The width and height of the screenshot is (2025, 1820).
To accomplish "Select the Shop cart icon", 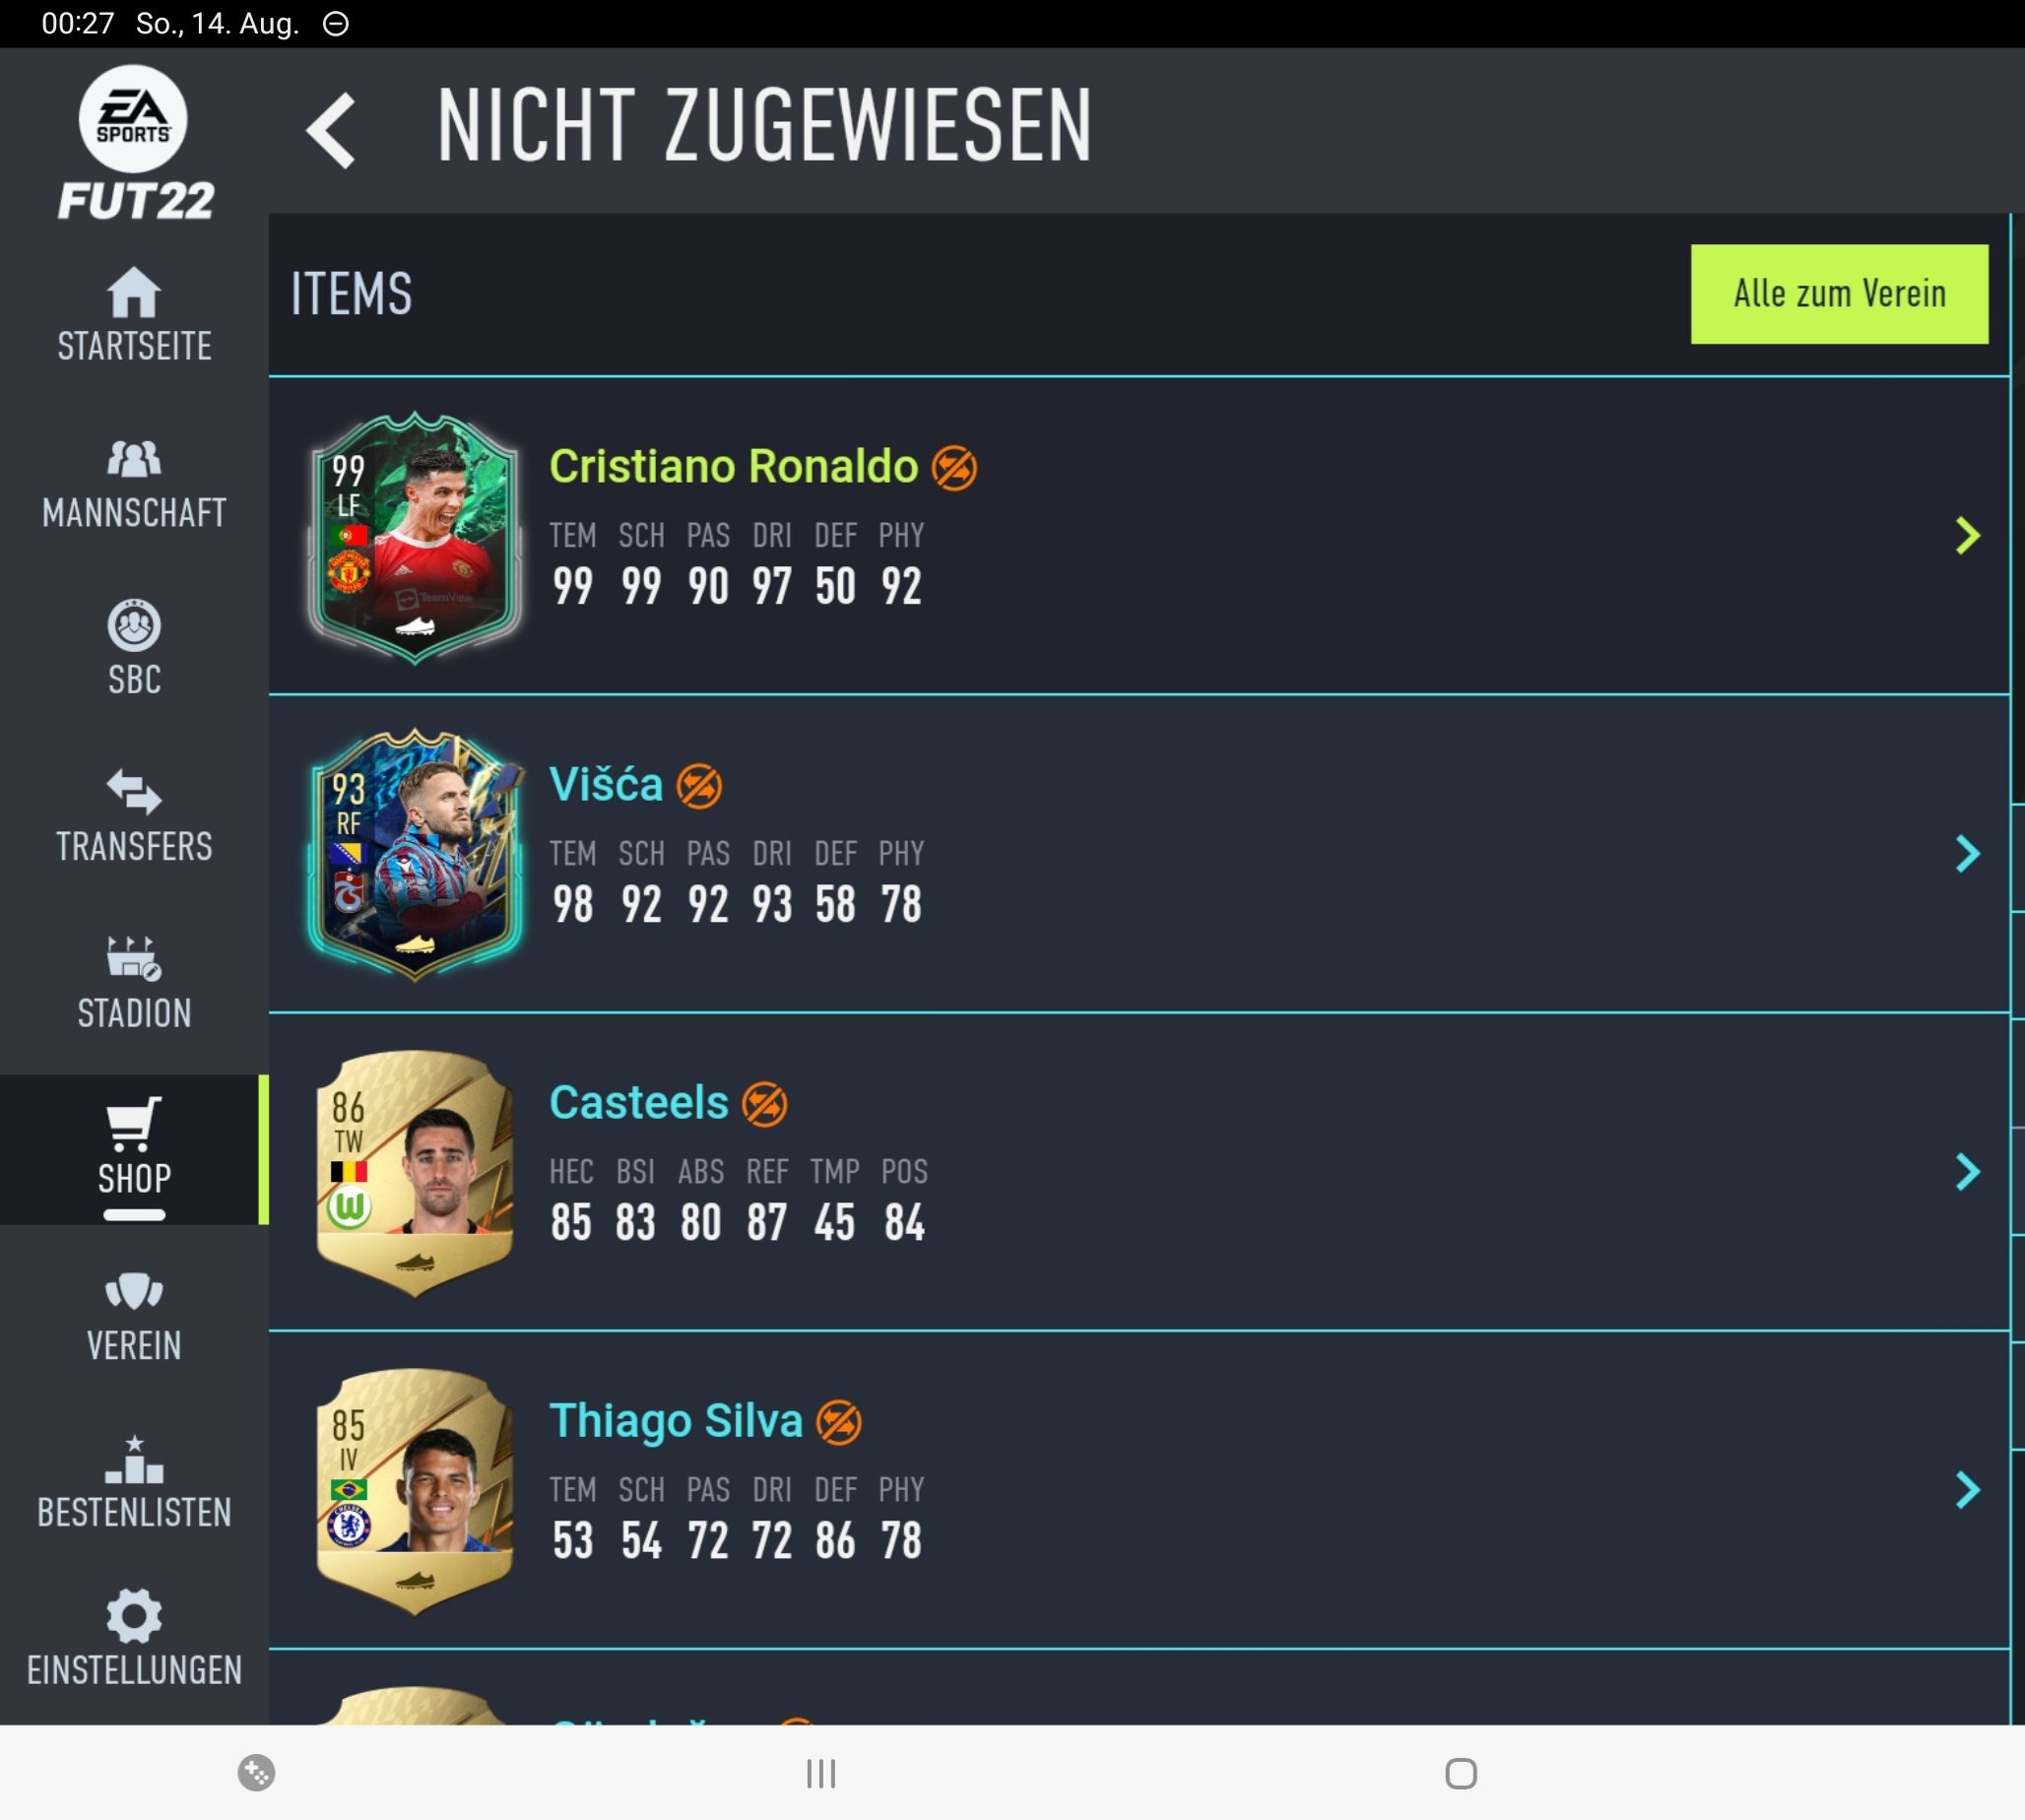I will [x=134, y=1124].
